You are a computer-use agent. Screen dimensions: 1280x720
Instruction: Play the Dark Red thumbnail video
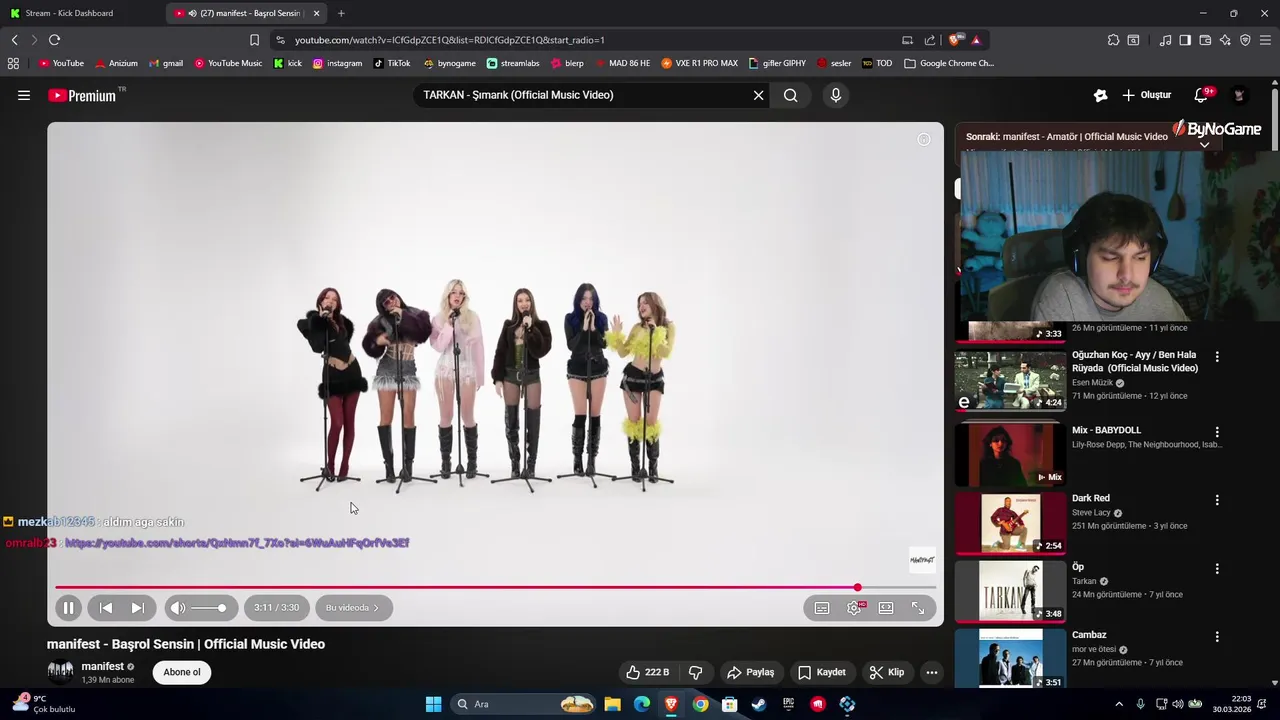pos(1010,523)
